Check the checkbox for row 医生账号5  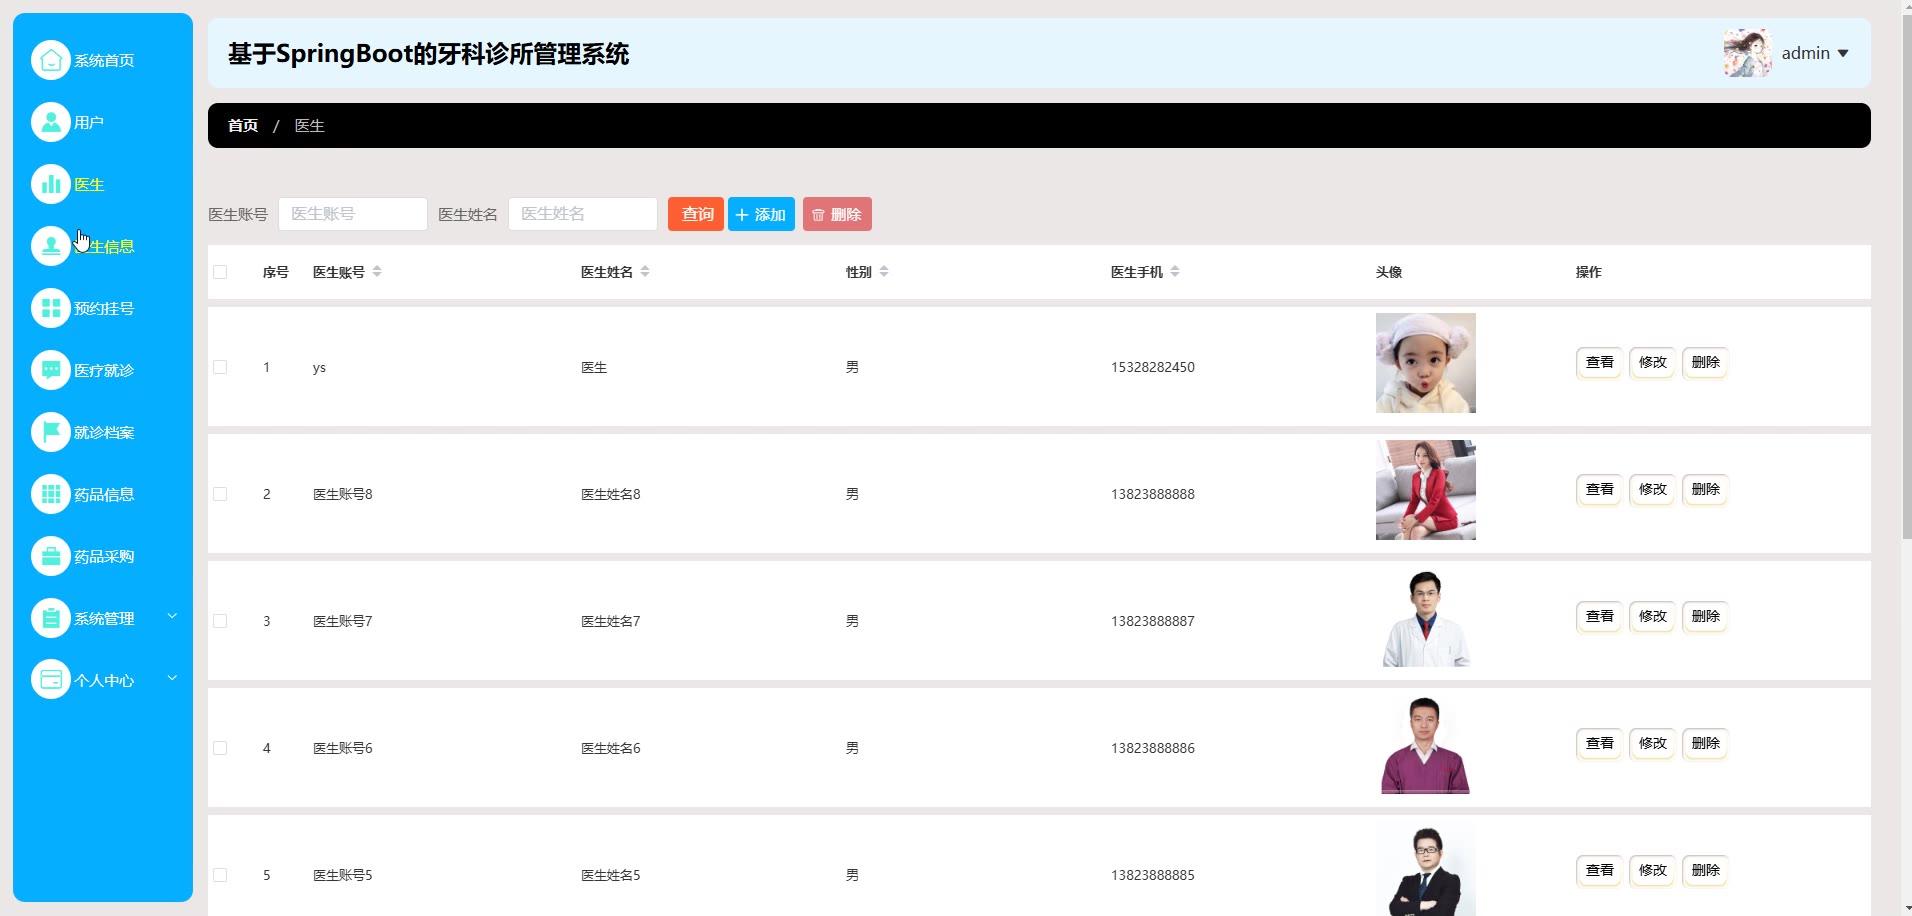[x=220, y=875]
